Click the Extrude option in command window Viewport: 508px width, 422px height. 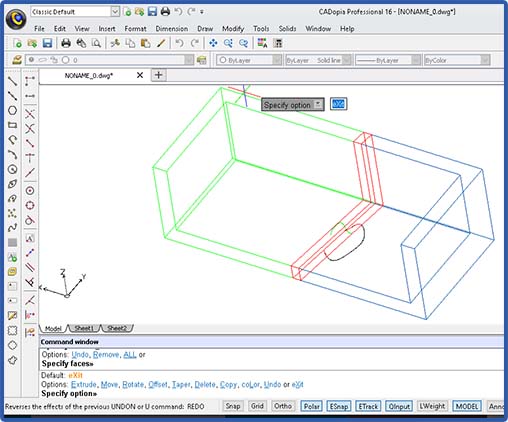(83, 384)
